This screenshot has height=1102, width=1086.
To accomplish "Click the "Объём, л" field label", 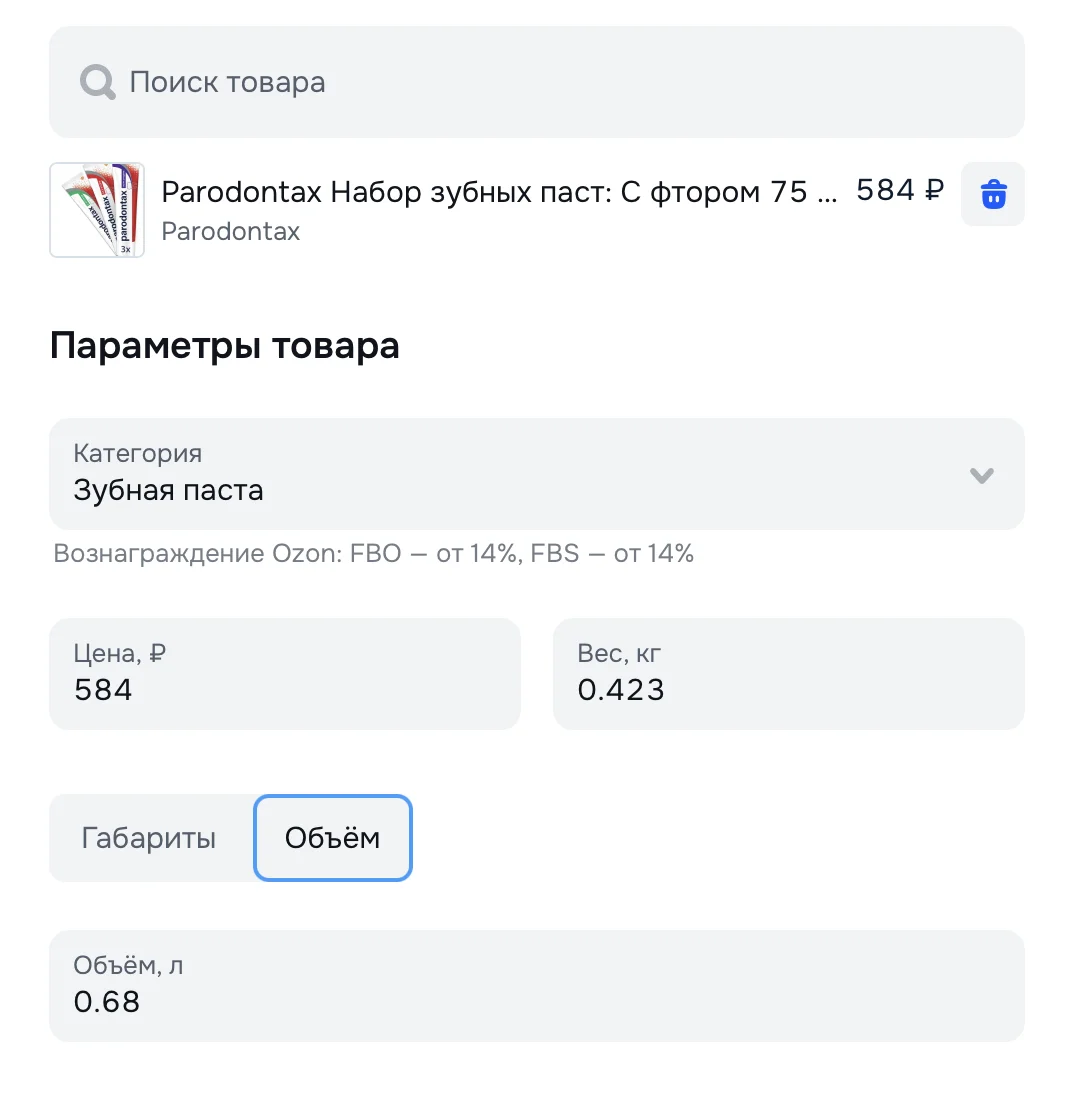I will [x=128, y=966].
